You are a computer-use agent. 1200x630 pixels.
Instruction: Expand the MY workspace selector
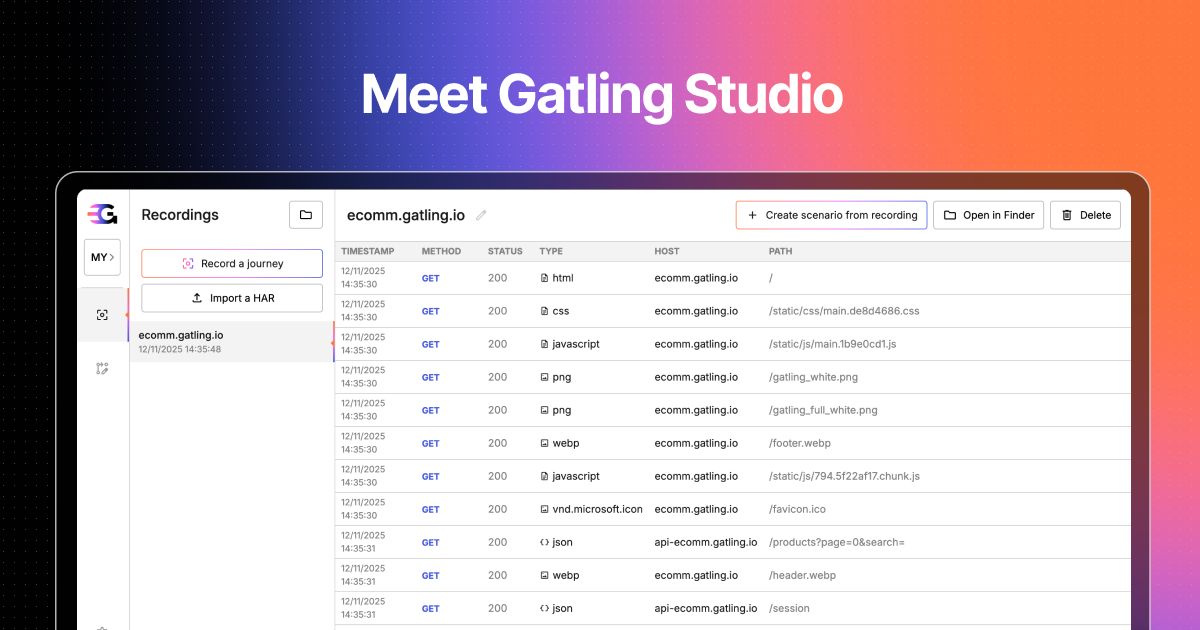tap(102, 257)
